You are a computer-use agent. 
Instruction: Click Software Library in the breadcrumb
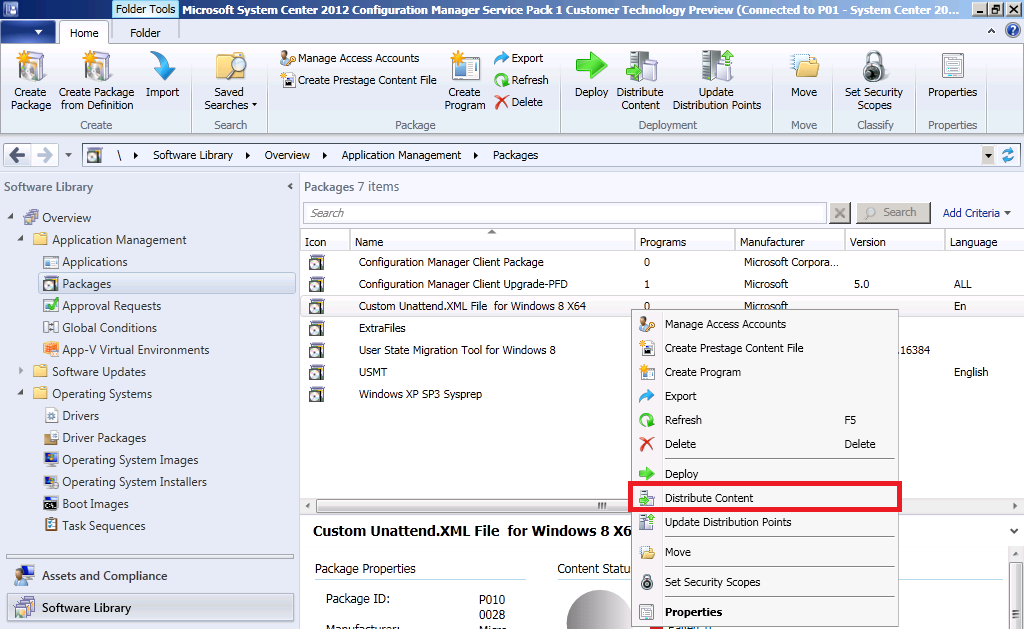(193, 155)
